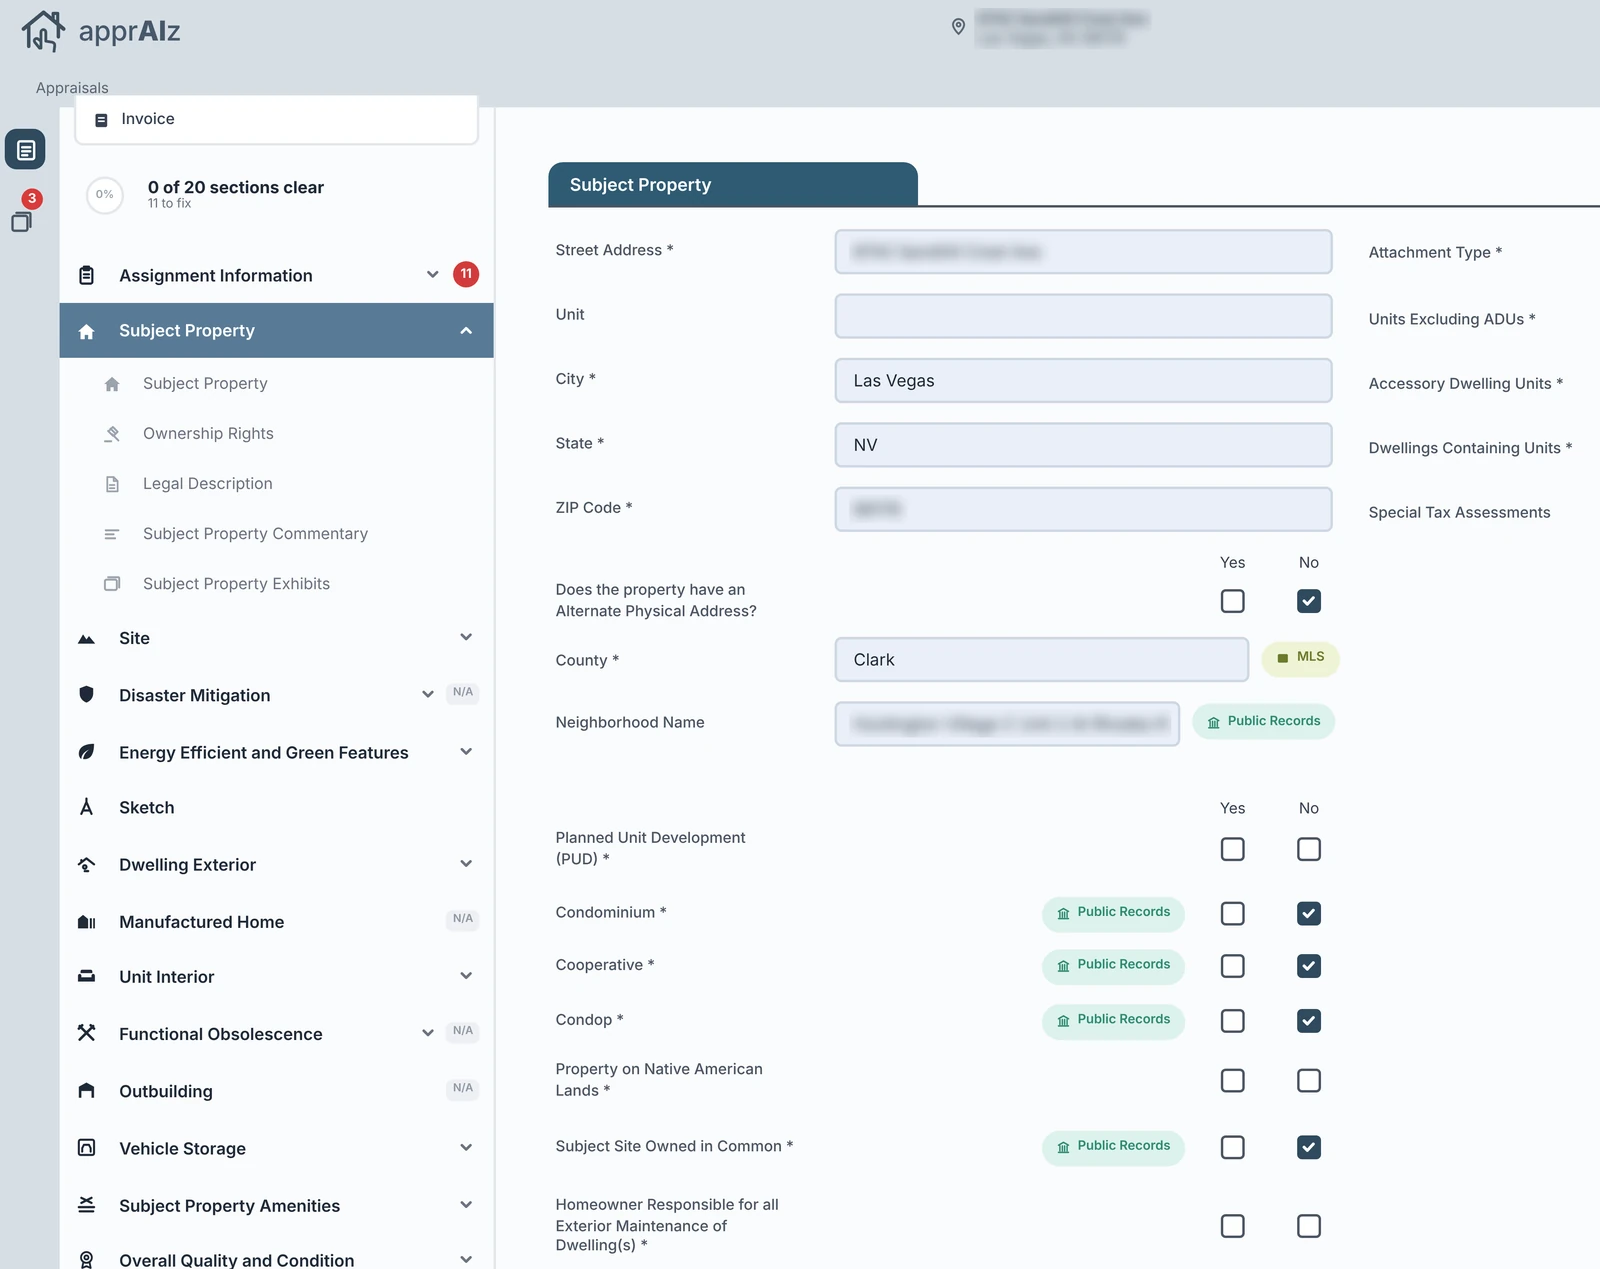Click the Outbuilding barn icon
Image resolution: width=1600 pixels, height=1269 pixels.
[x=87, y=1091]
